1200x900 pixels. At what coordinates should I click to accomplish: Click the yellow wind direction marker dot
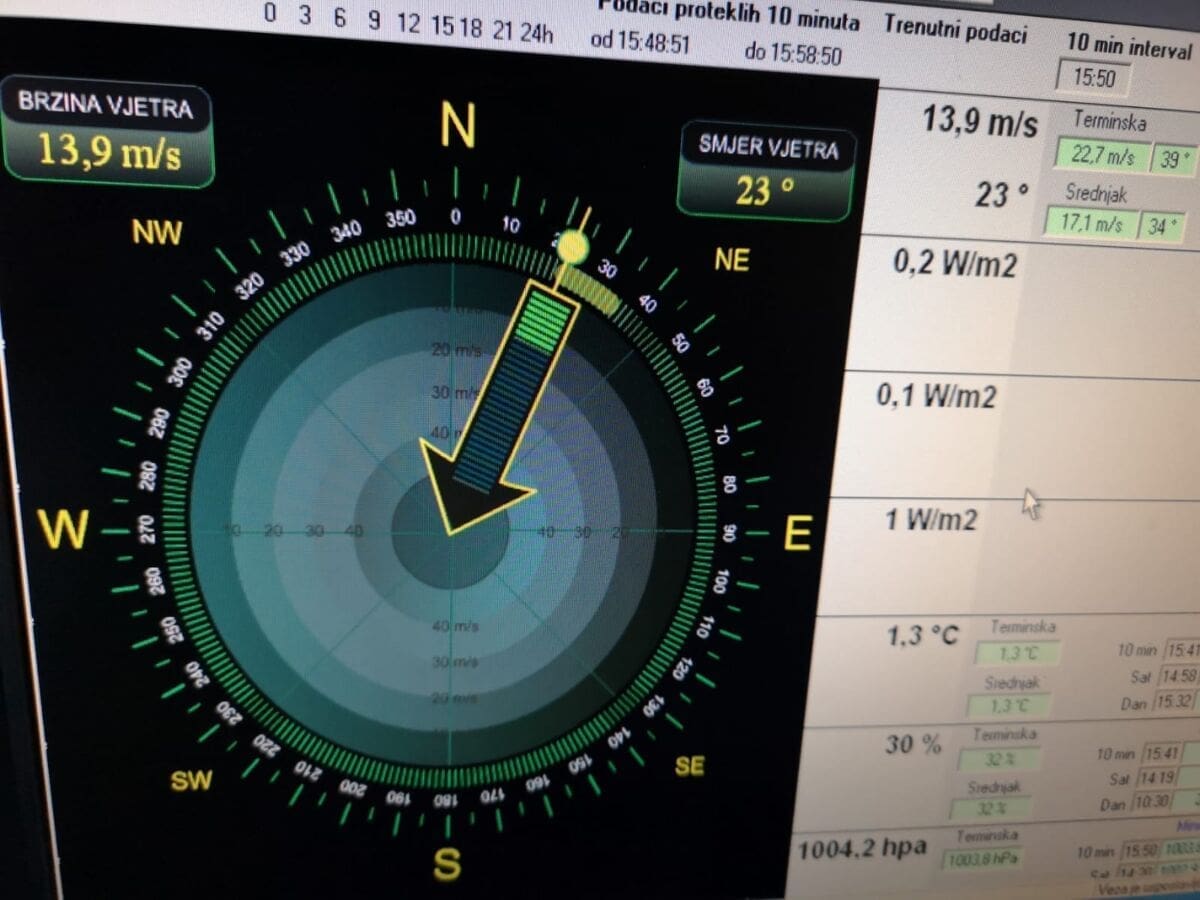pyautogui.click(x=571, y=246)
